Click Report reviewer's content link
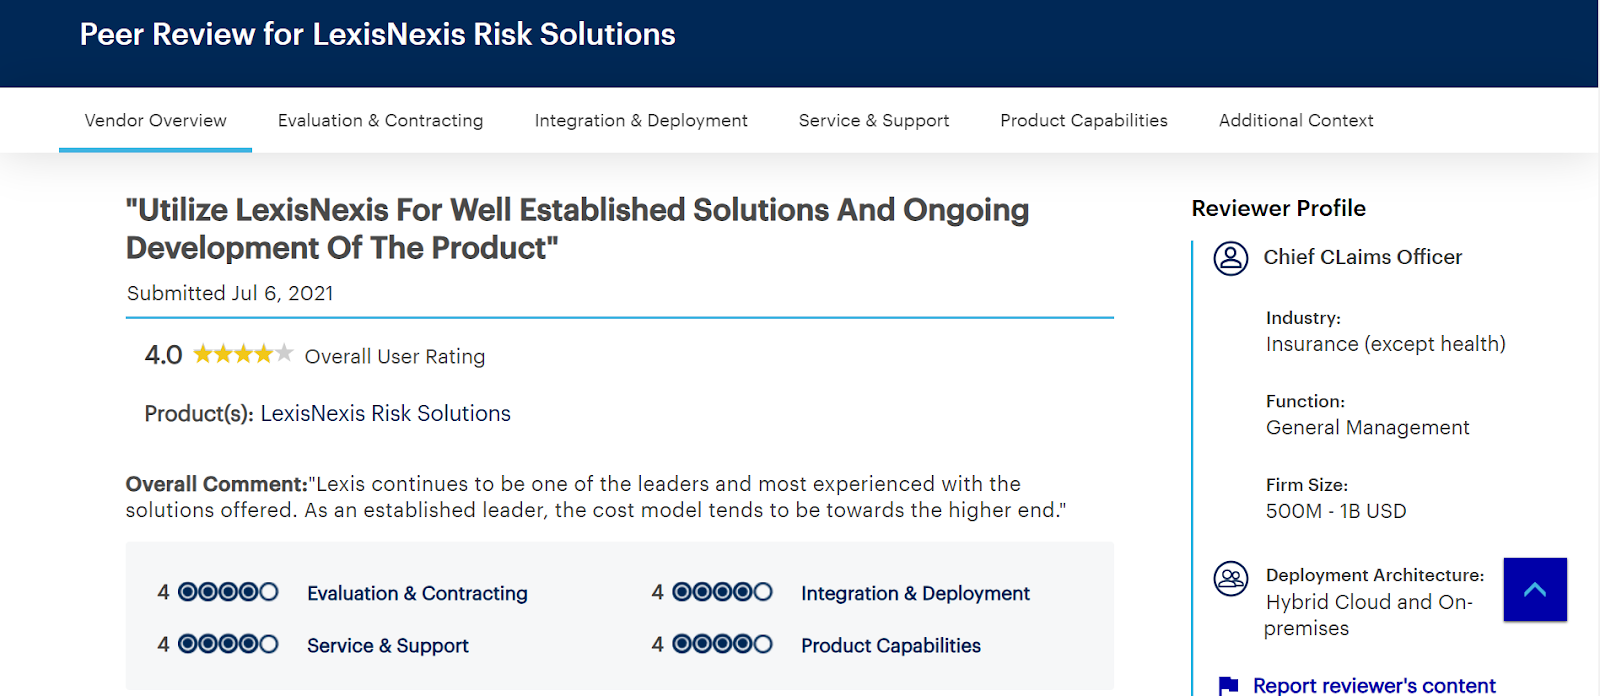 coord(1374,686)
